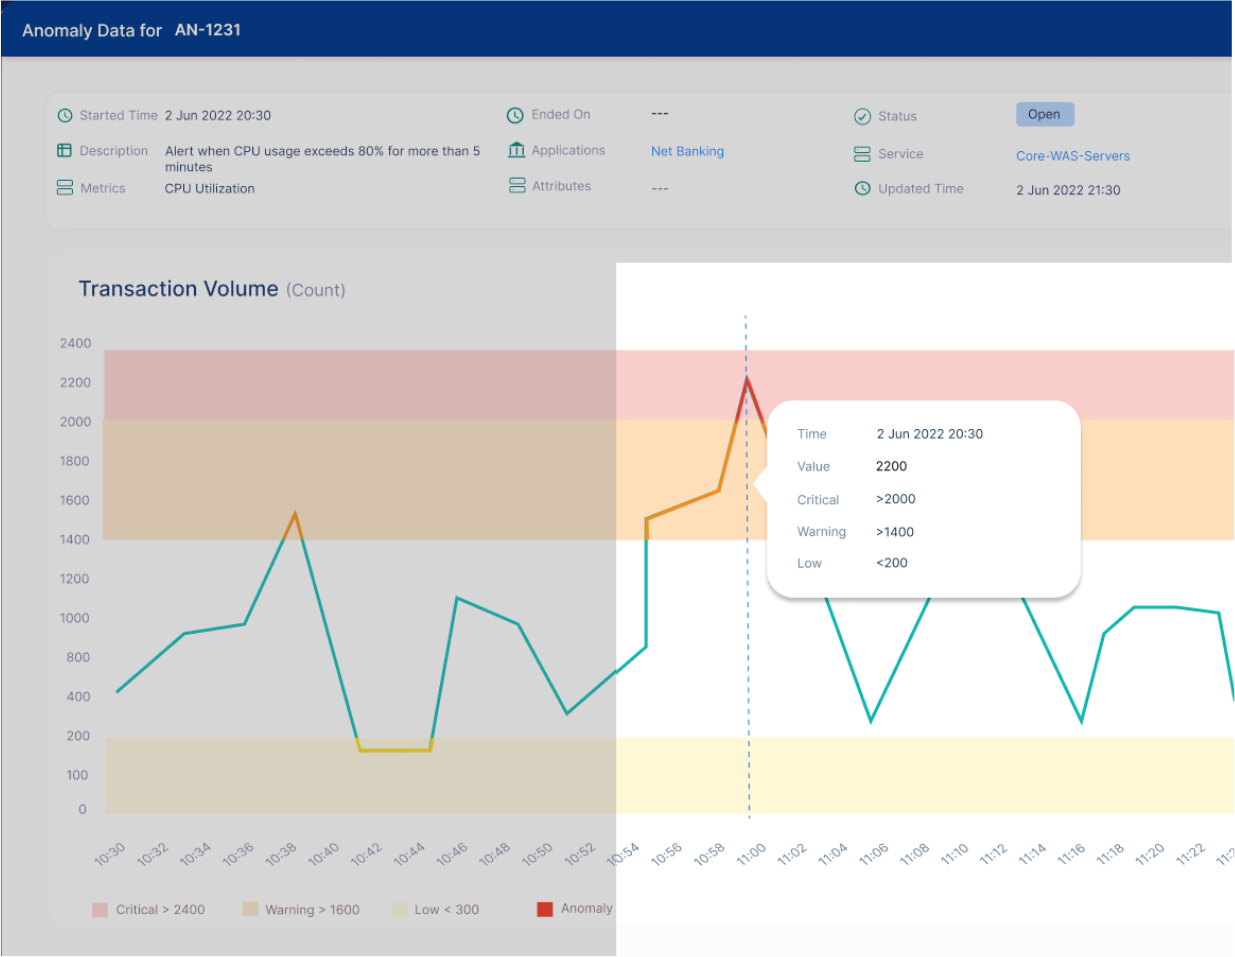The image size is (1235, 957).
Task: Toggle the red Anomaly legend swatch
Action: coord(545,909)
